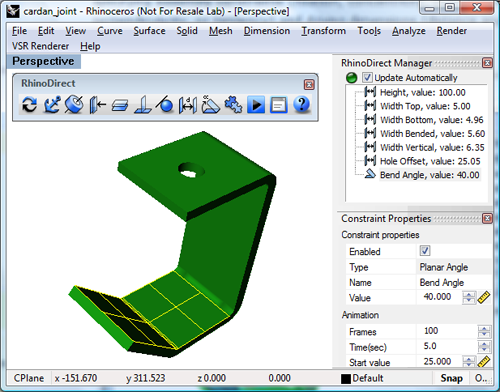Select the Width Bottom constraint row
This screenshot has width=500, height=392.
pyautogui.click(x=432, y=120)
